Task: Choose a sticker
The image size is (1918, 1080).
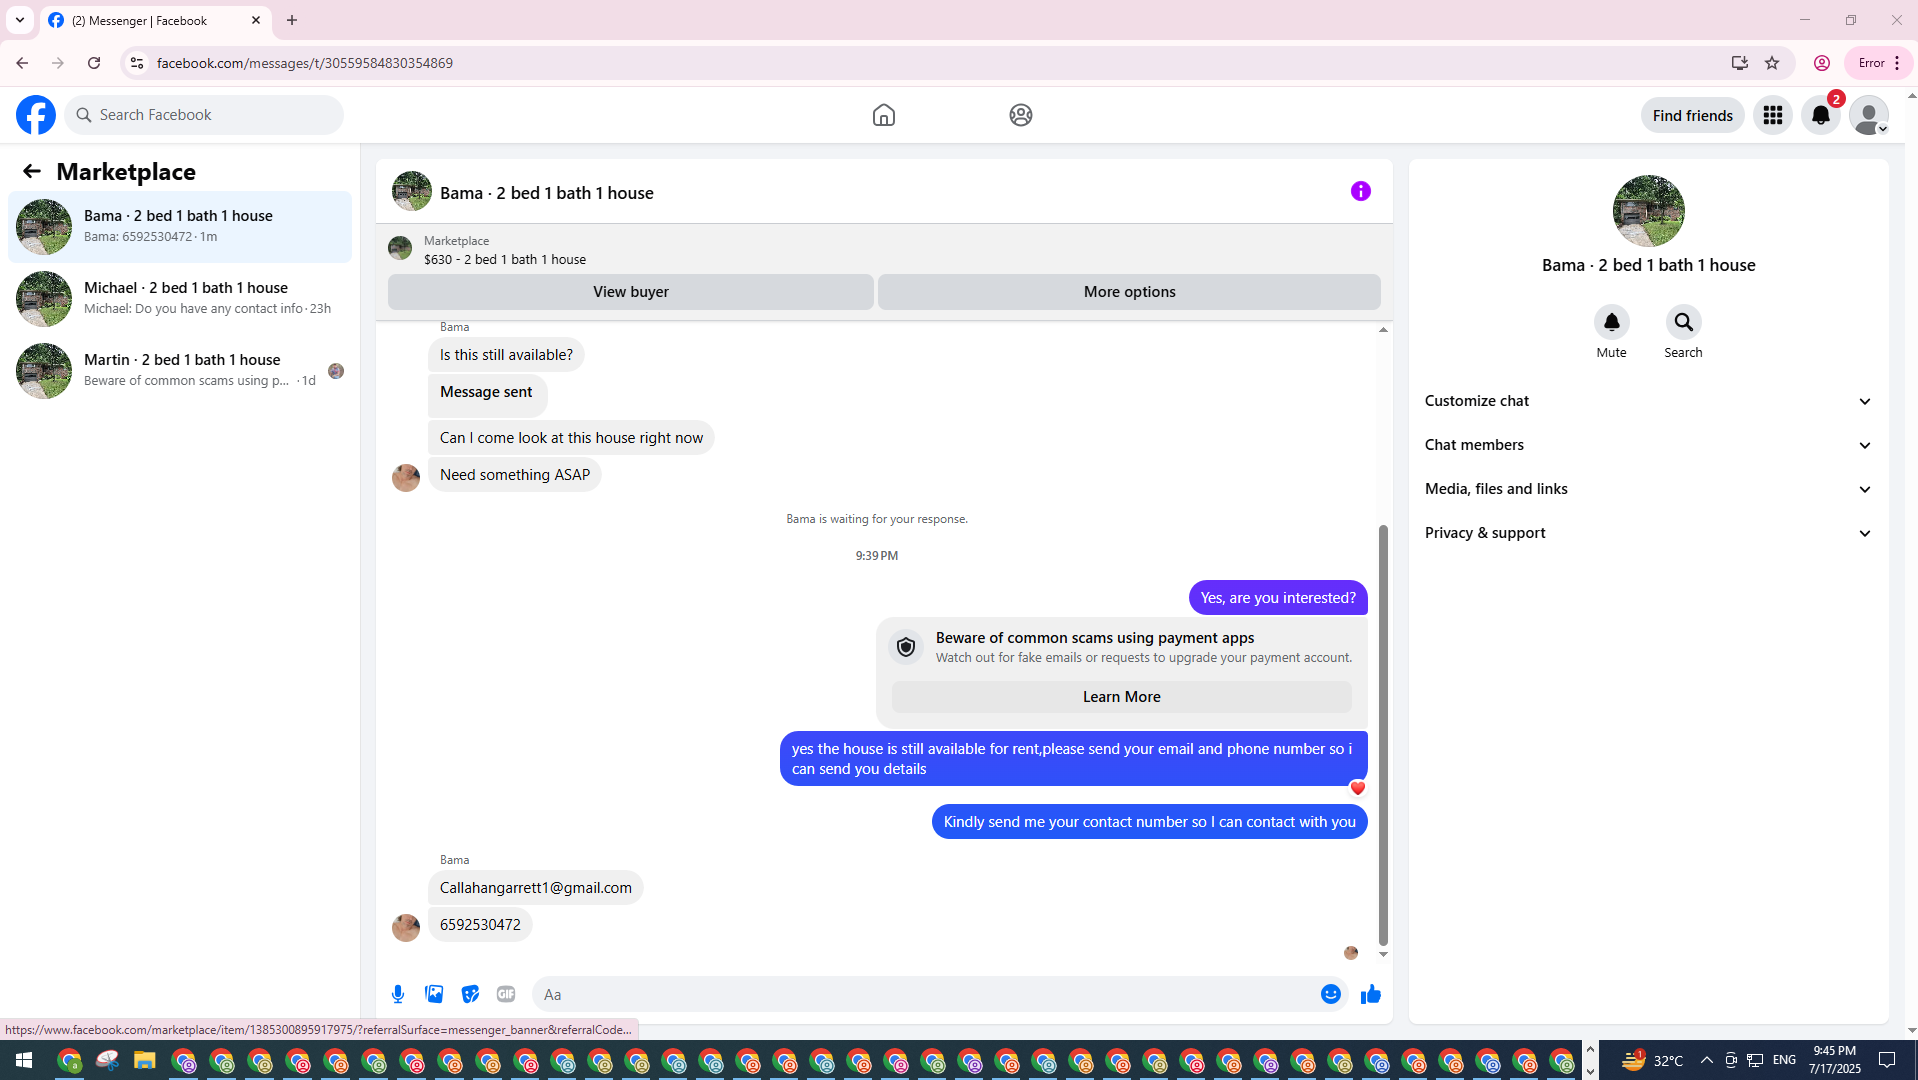Action: tap(470, 994)
